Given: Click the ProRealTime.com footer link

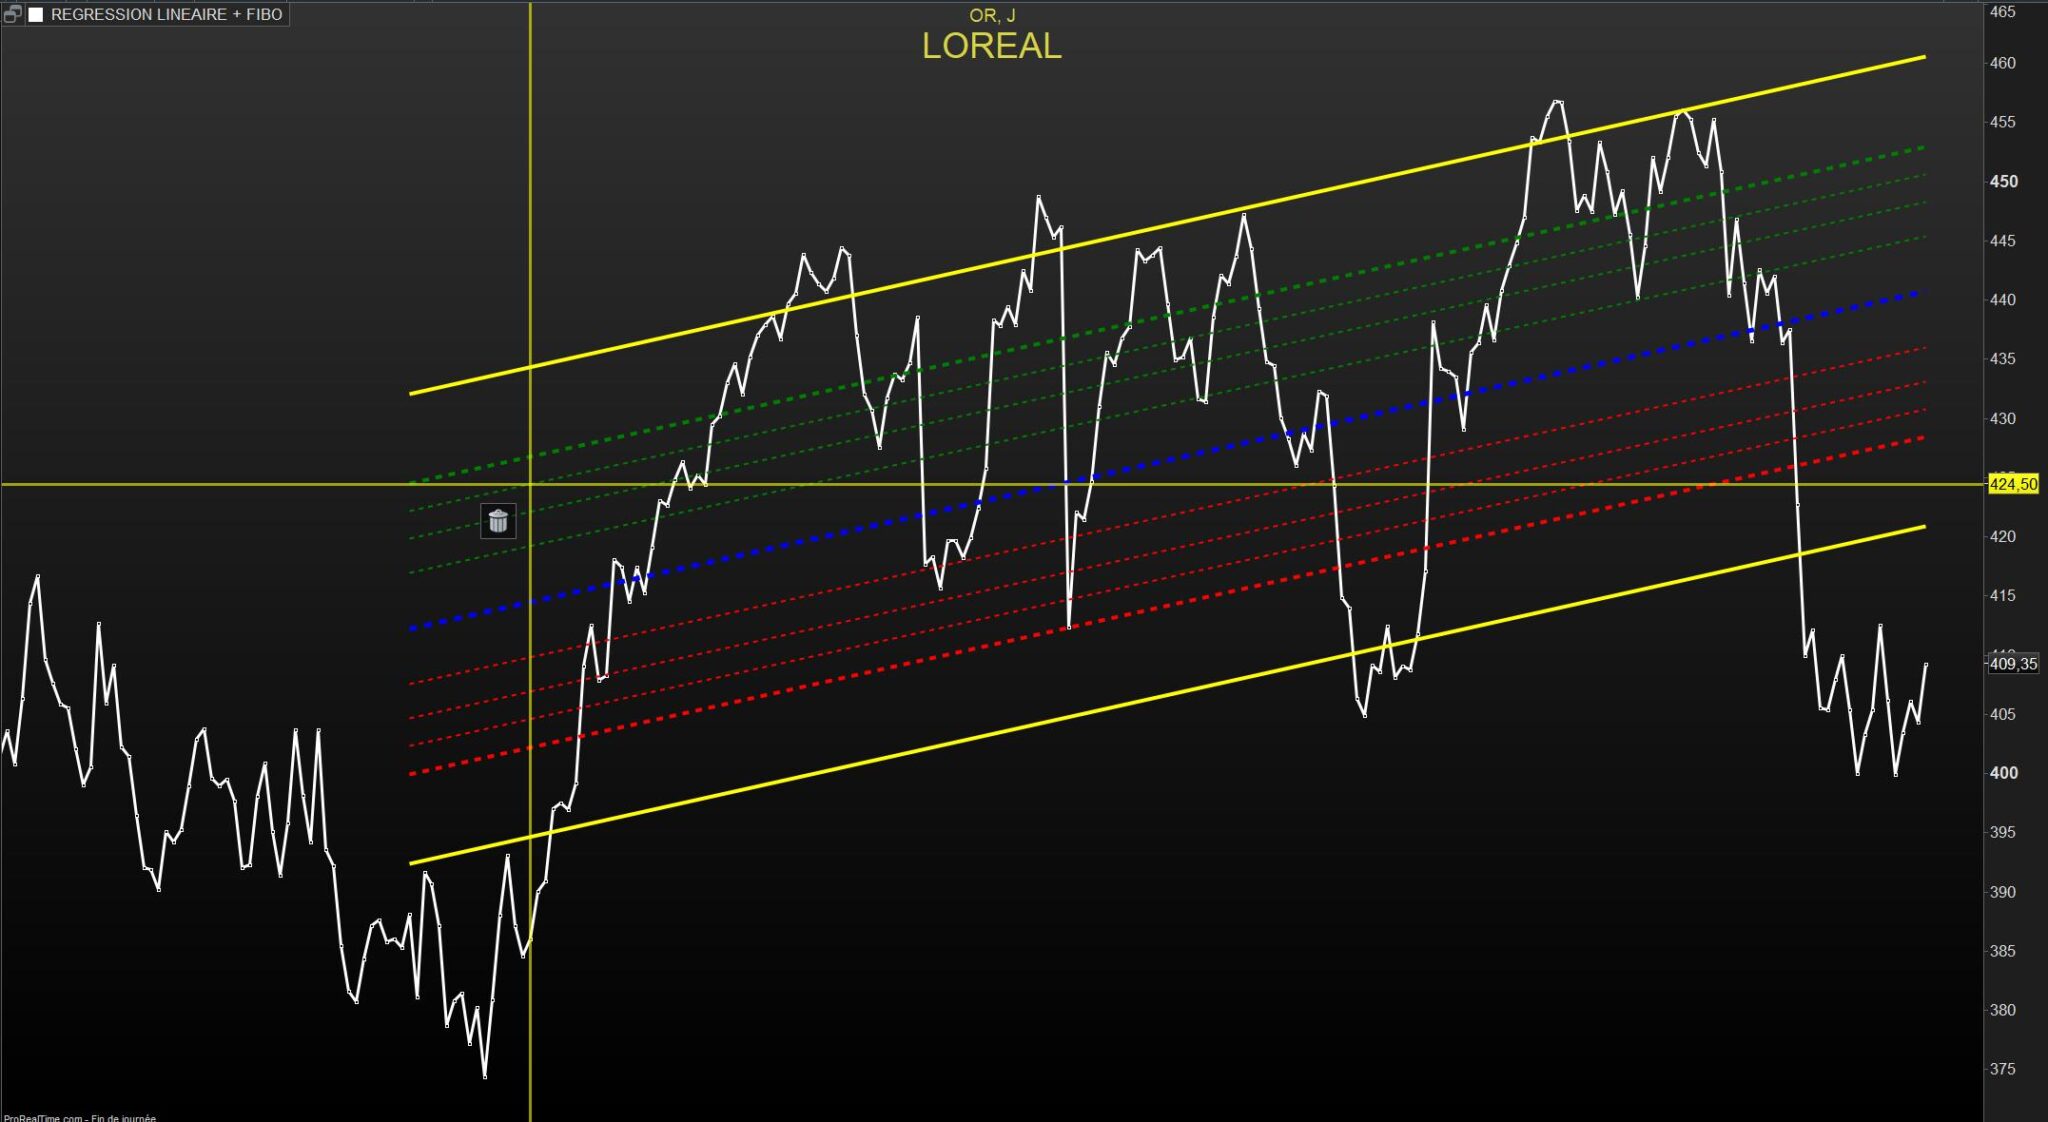Looking at the screenshot, I should 42,1118.
